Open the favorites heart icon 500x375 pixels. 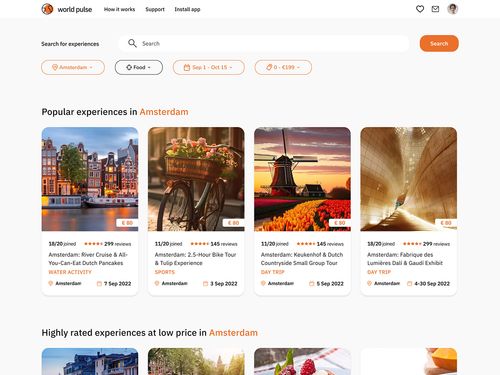(420, 9)
